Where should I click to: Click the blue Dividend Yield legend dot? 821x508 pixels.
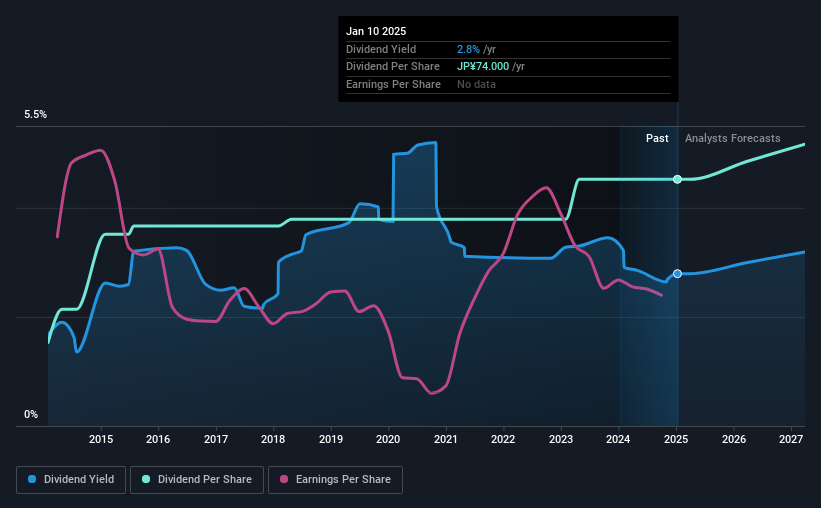(32, 479)
